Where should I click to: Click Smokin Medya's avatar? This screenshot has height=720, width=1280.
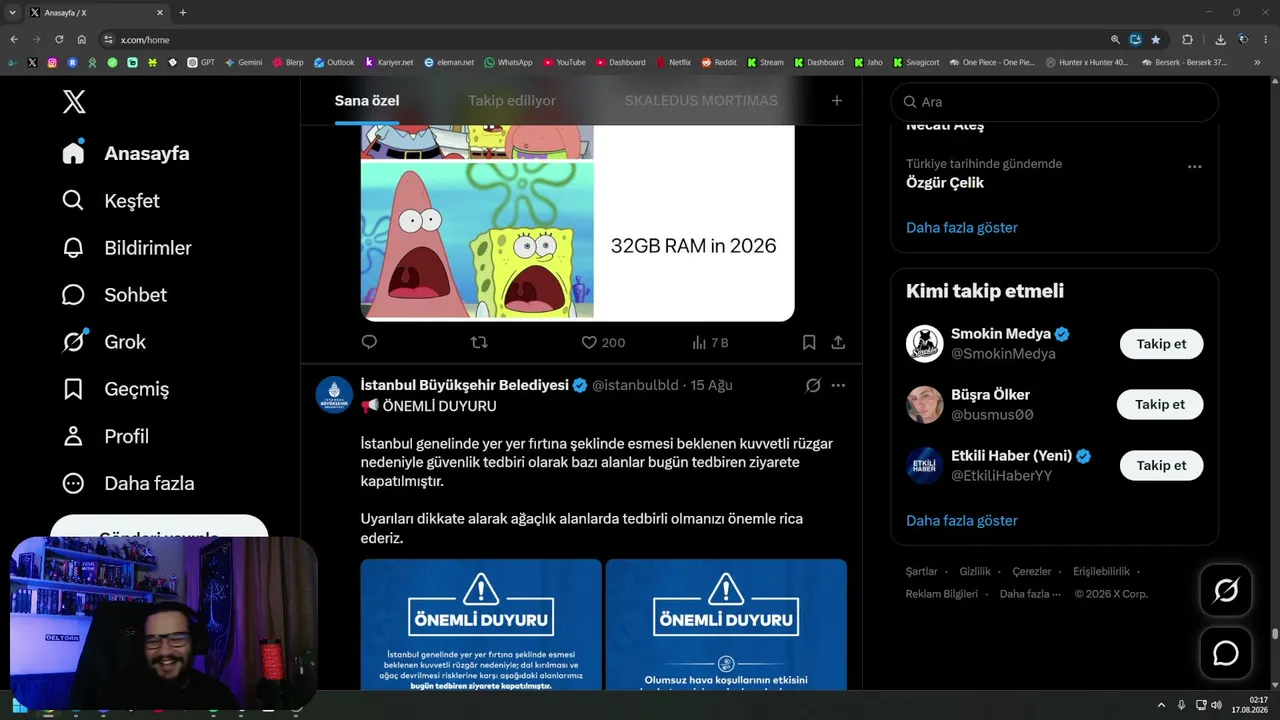tap(925, 343)
